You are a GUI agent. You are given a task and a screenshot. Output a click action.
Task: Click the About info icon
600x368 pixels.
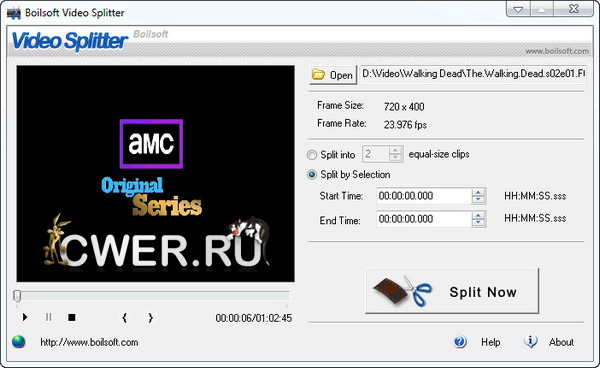pyautogui.click(x=530, y=341)
